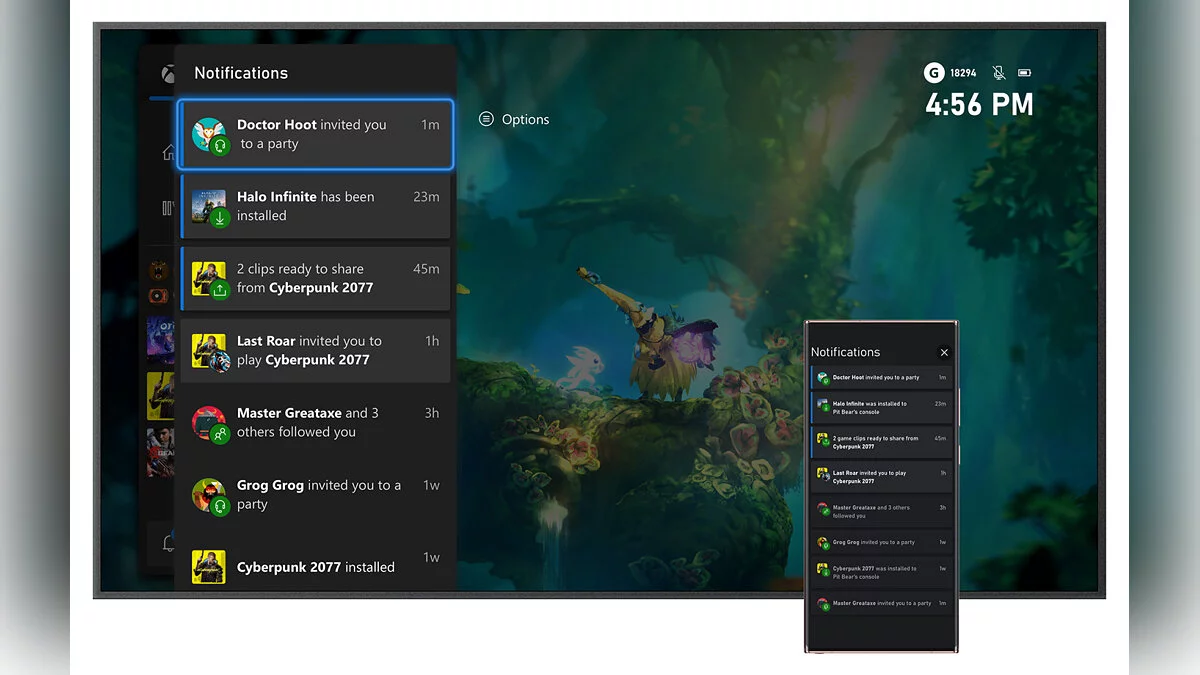Click the Cyberpunk 2077 installed game icon
The width and height of the screenshot is (1200, 675).
208,566
